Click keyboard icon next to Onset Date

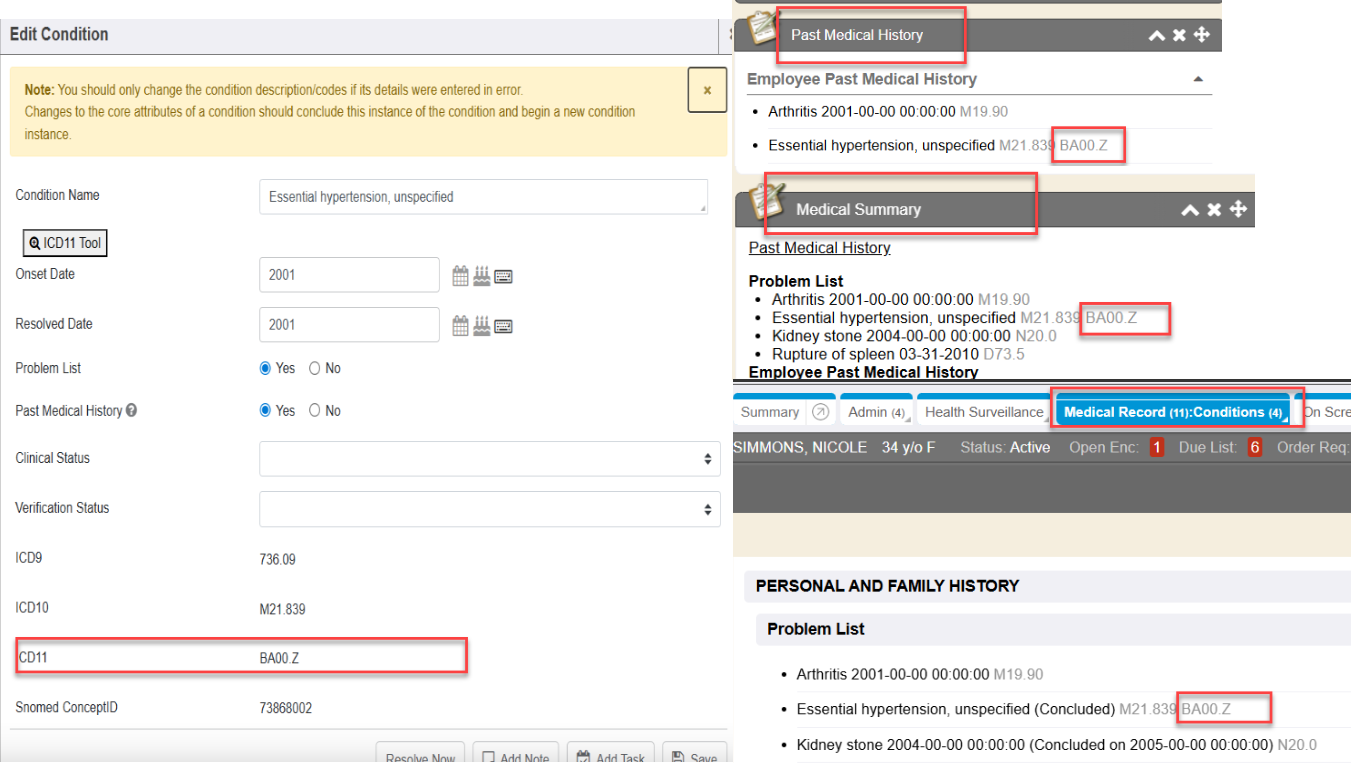click(x=504, y=276)
